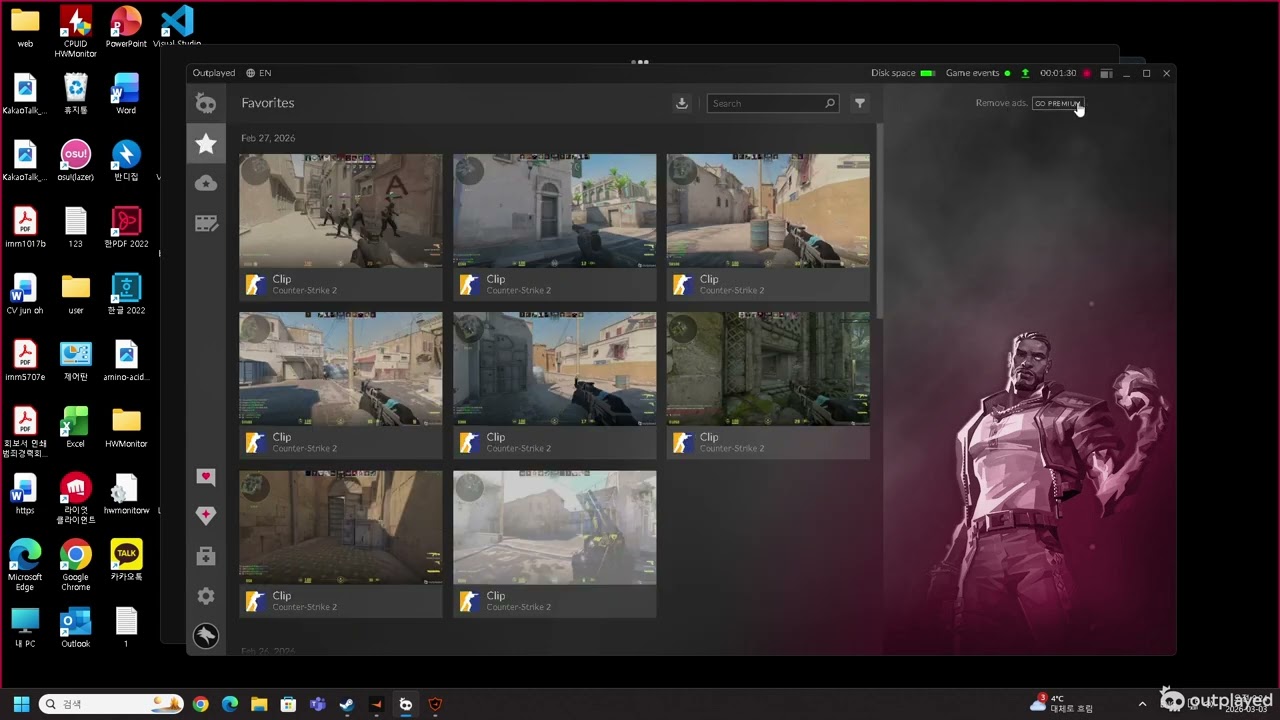Show hidden system tray icons chevron
Image resolution: width=1280 pixels, height=720 pixels.
pyautogui.click(x=1142, y=704)
